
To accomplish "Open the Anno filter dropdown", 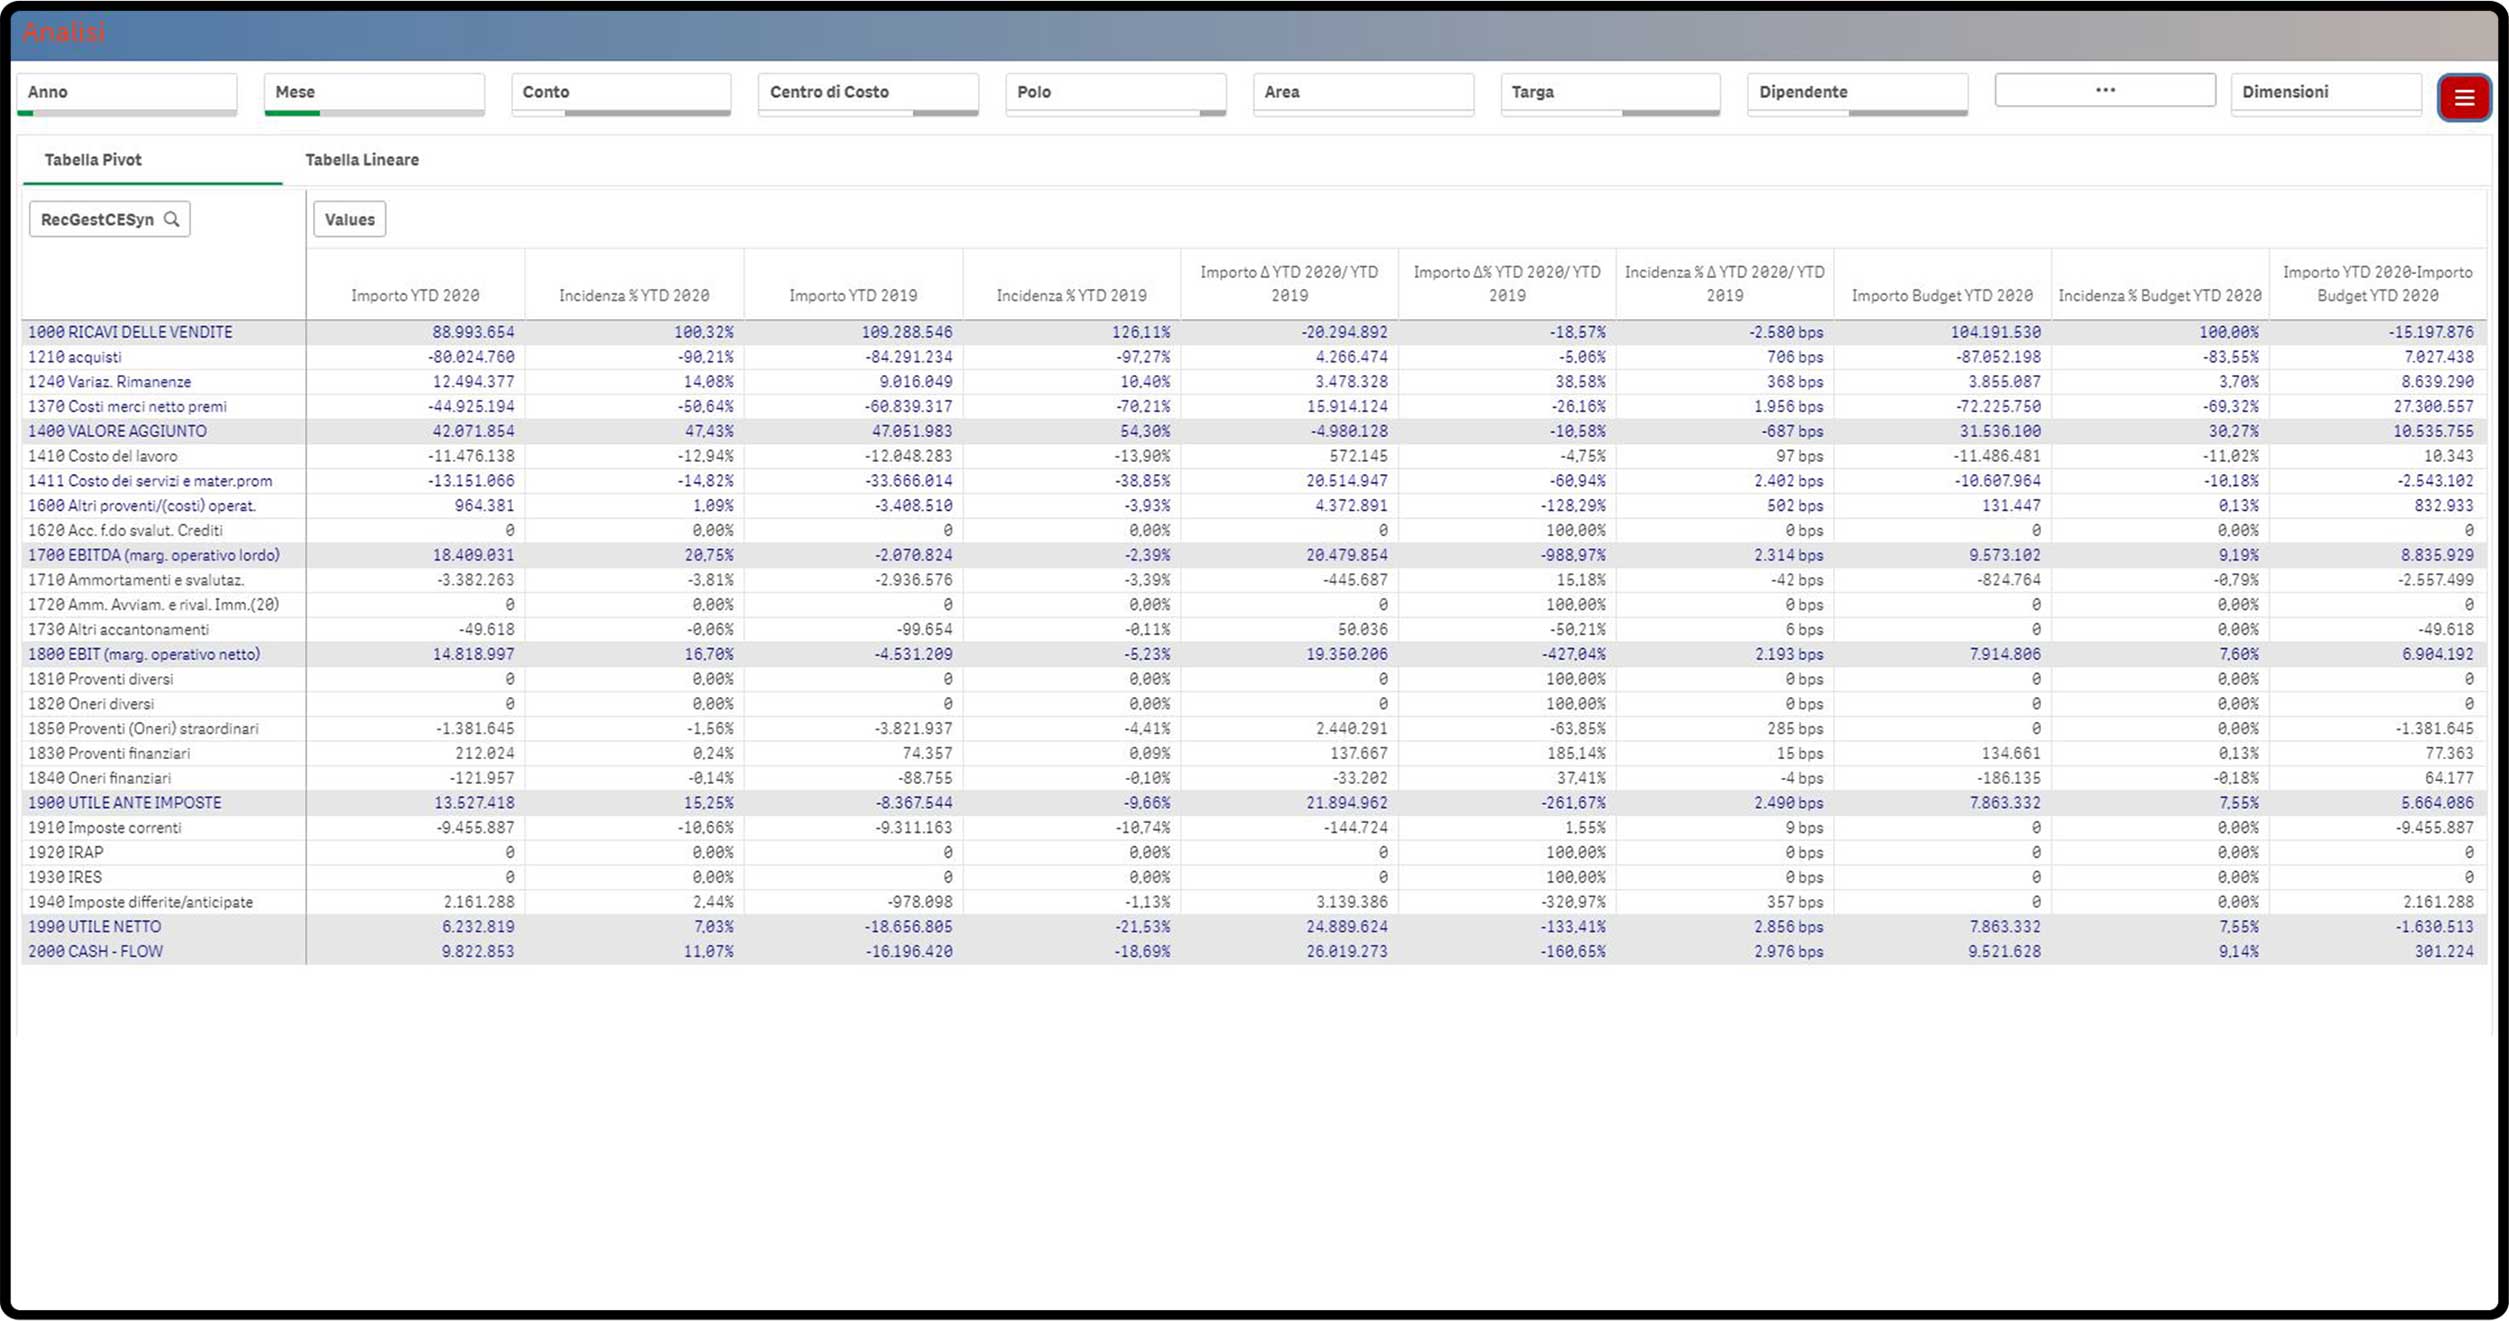I will [x=127, y=92].
